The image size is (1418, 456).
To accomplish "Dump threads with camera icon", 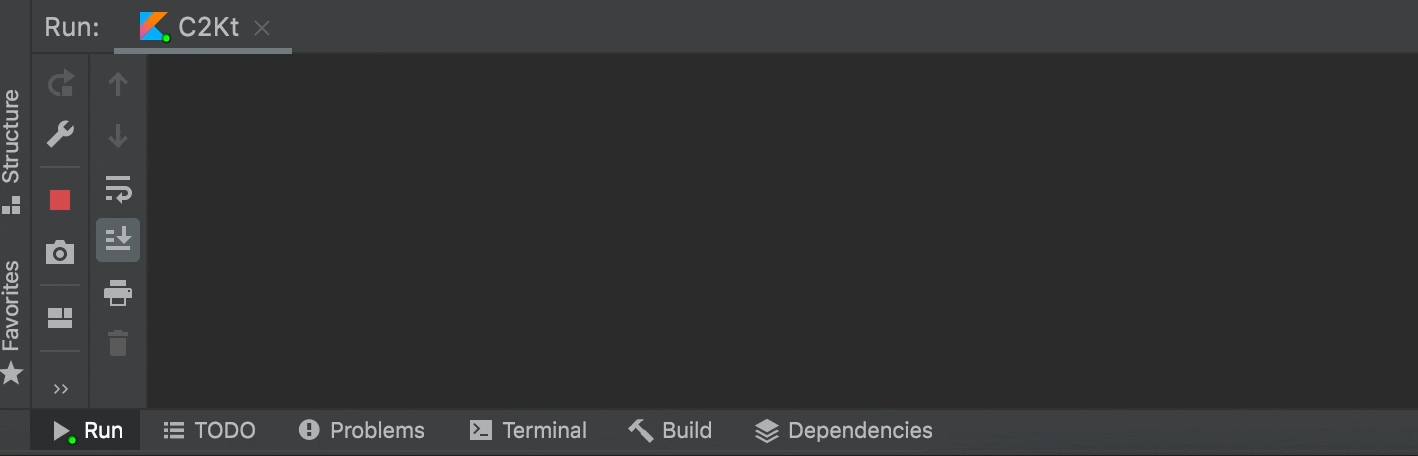I will click(60, 252).
